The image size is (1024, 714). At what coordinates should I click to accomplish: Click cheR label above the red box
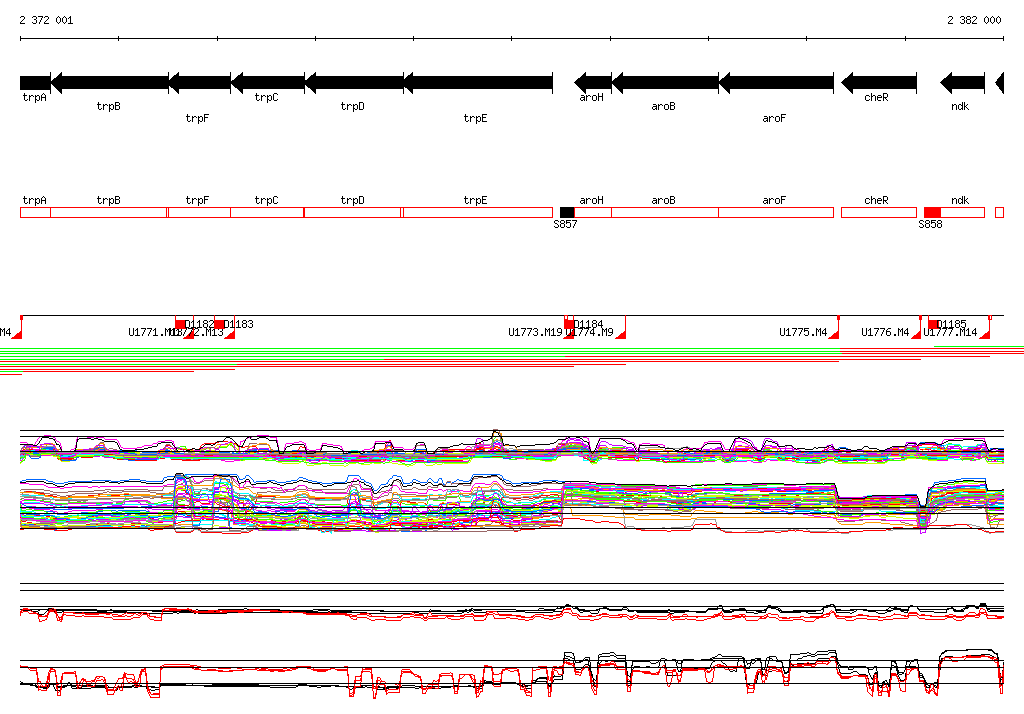[876, 201]
